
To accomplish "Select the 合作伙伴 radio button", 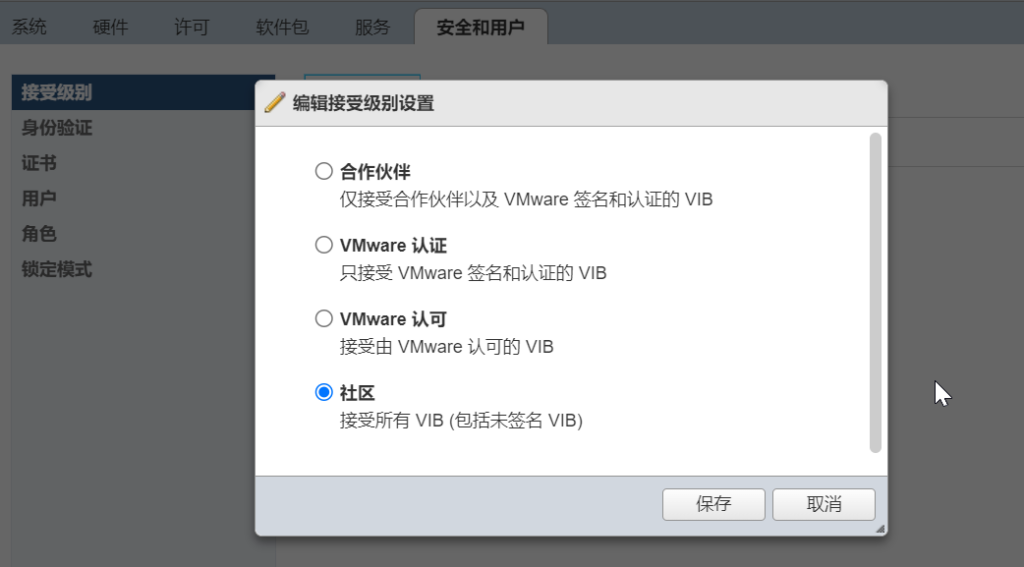I will click(x=324, y=171).
